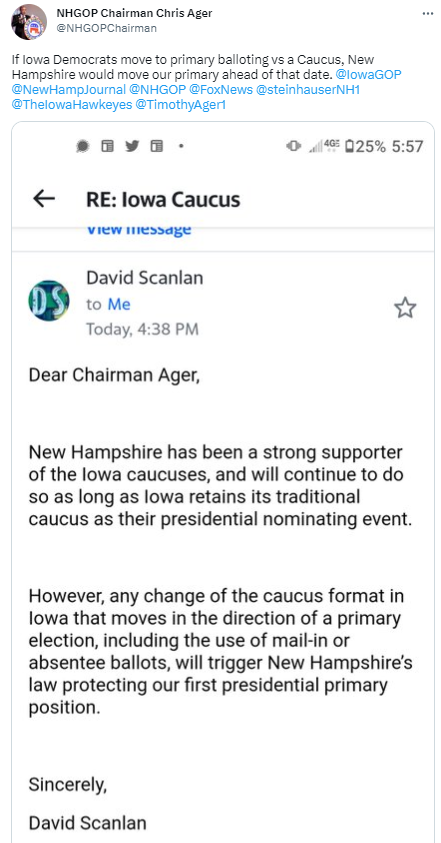Open the @TimothyAger1 mention
Screen dimensions: 441x843
(x=181, y=105)
